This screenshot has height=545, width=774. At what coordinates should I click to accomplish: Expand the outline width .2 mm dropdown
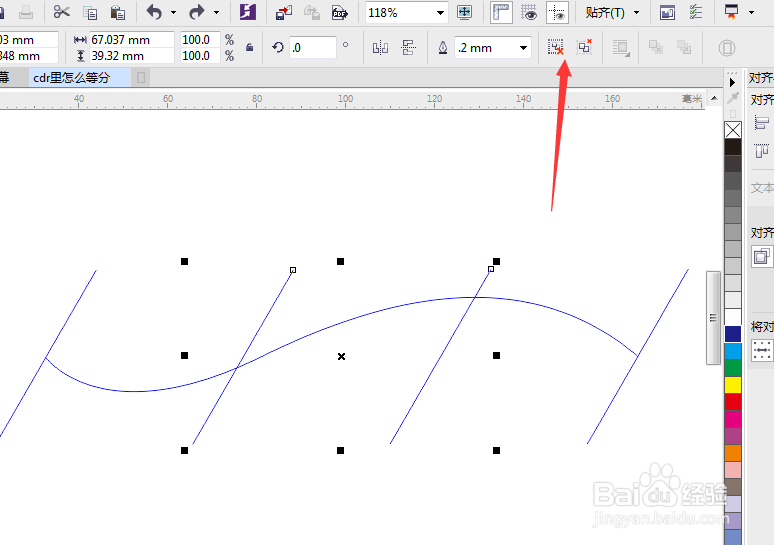523,48
